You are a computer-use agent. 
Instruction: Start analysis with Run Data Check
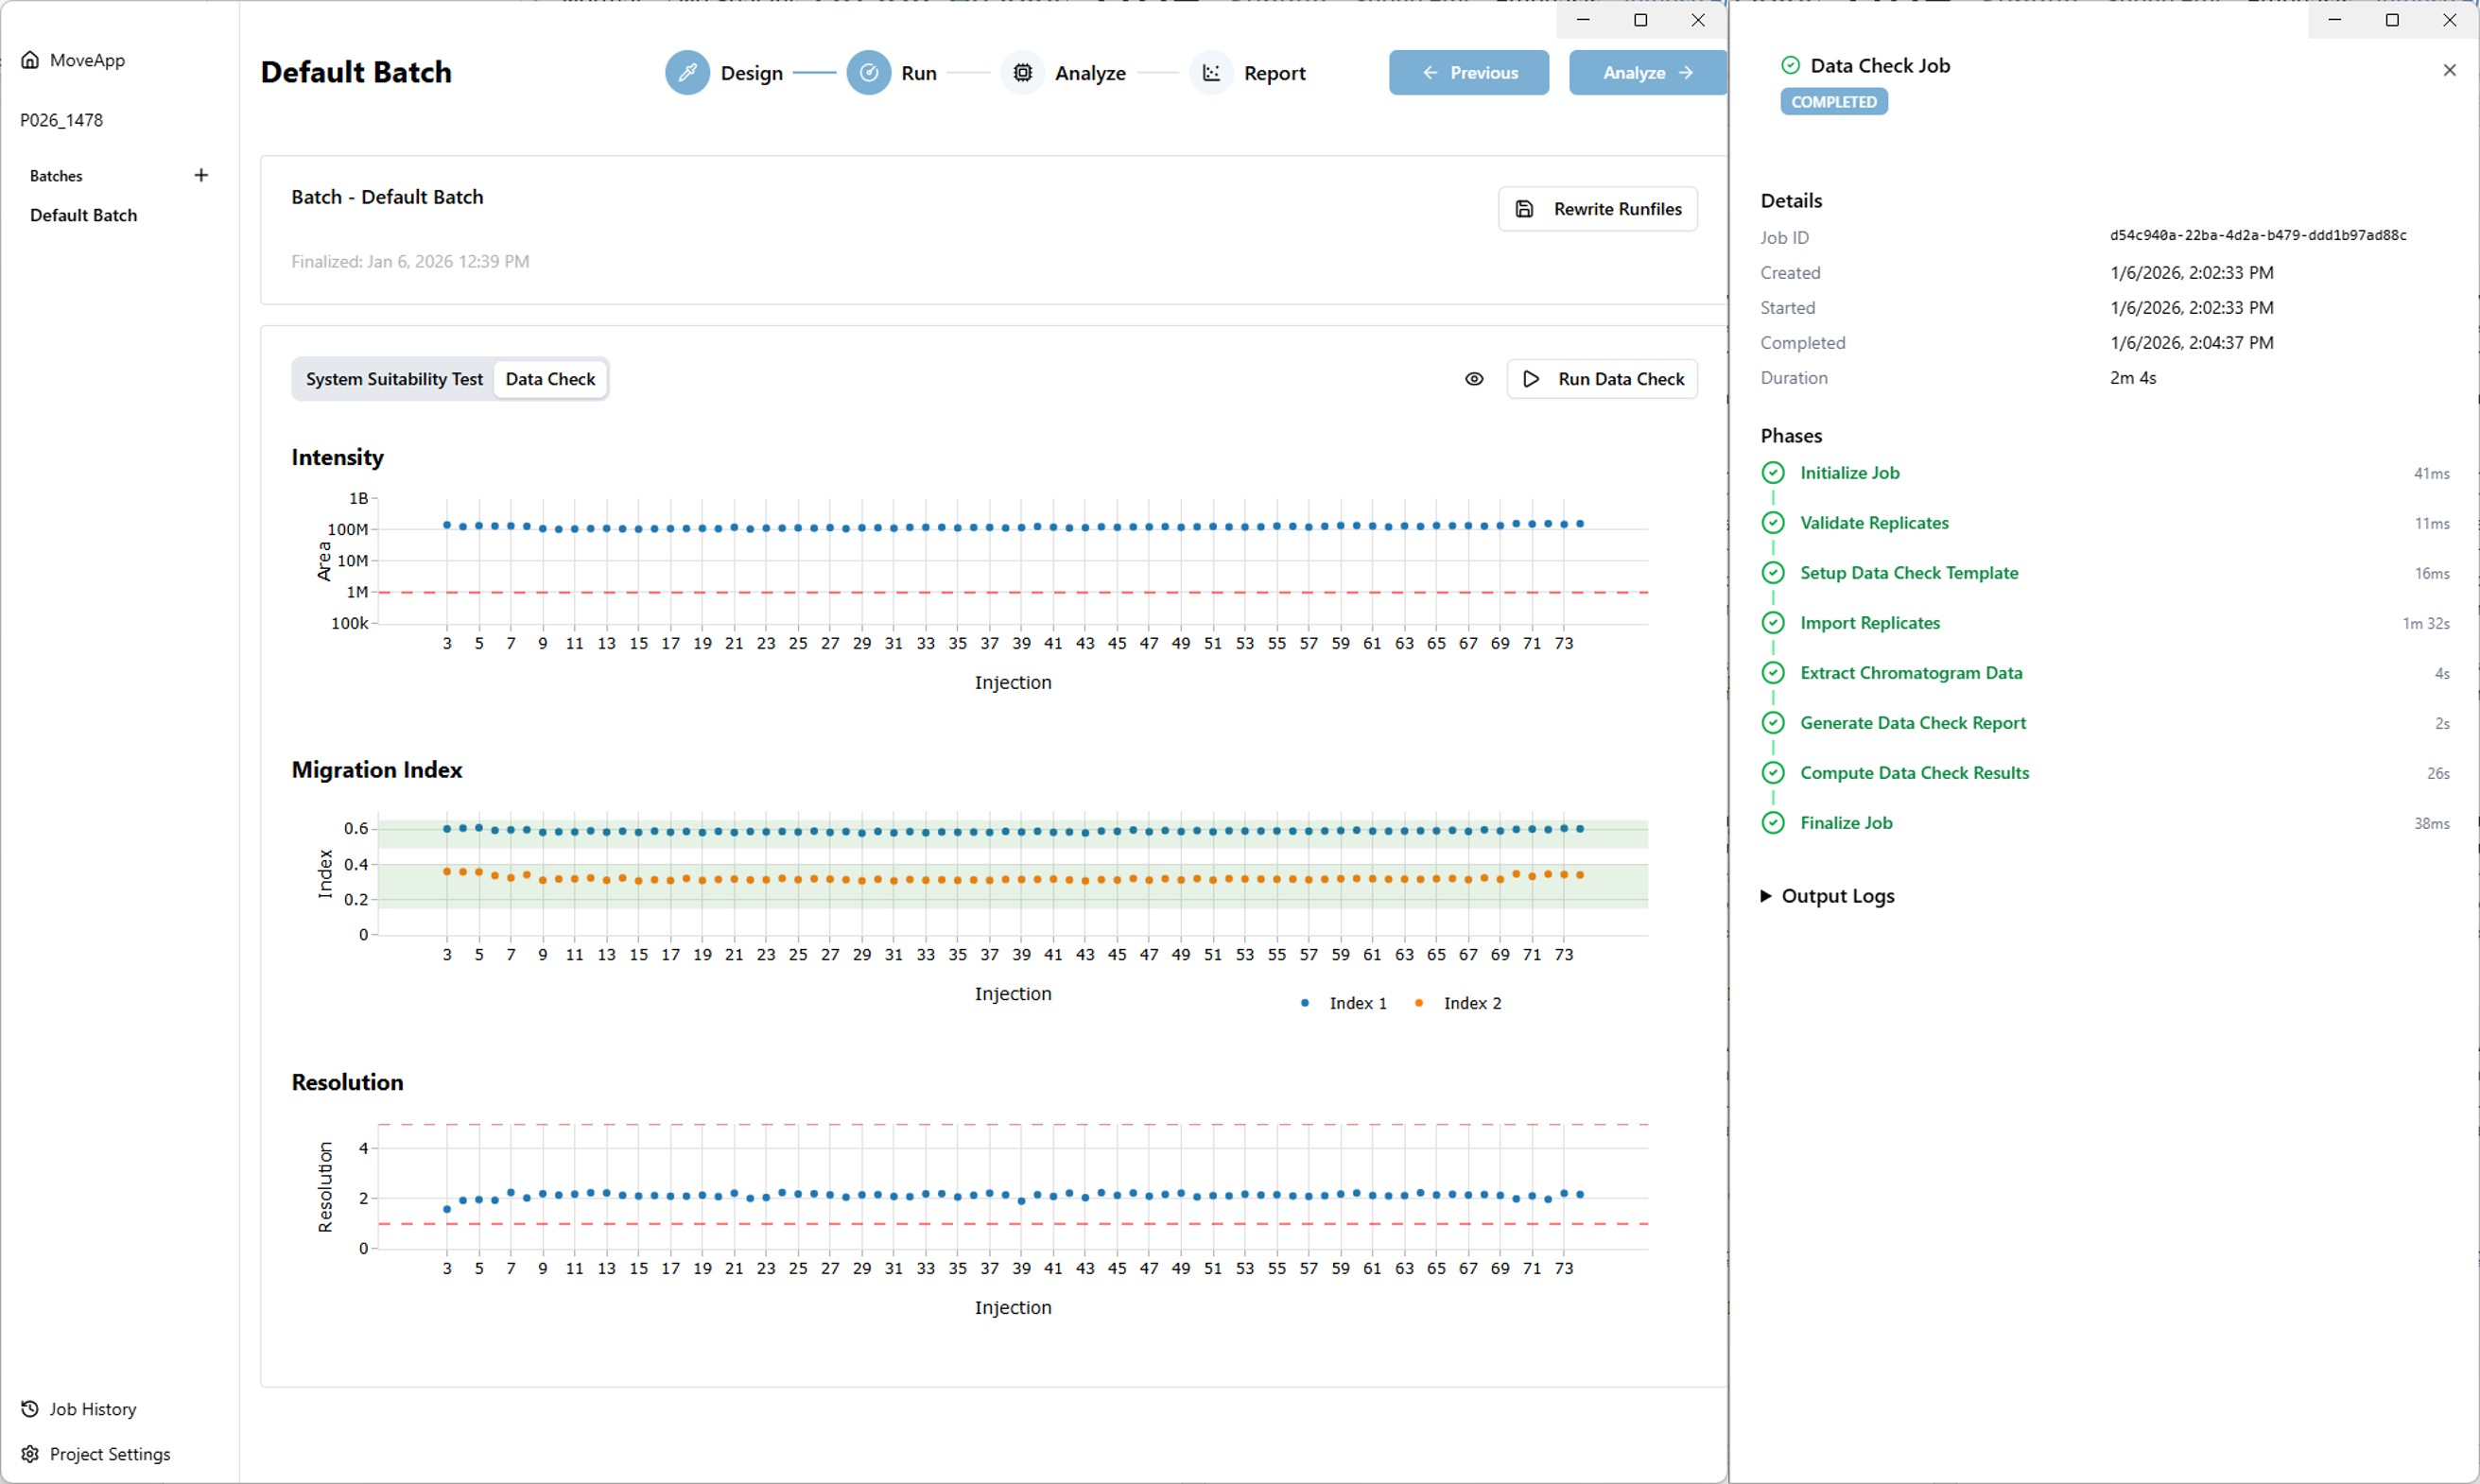tap(1602, 378)
